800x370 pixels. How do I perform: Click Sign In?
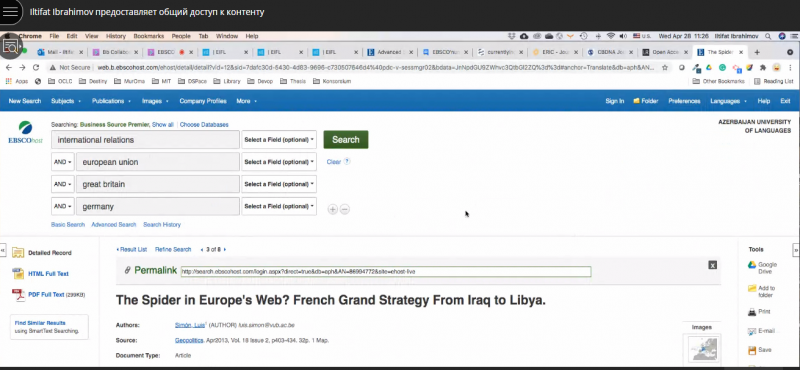pyautogui.click(x=614, y=101)
